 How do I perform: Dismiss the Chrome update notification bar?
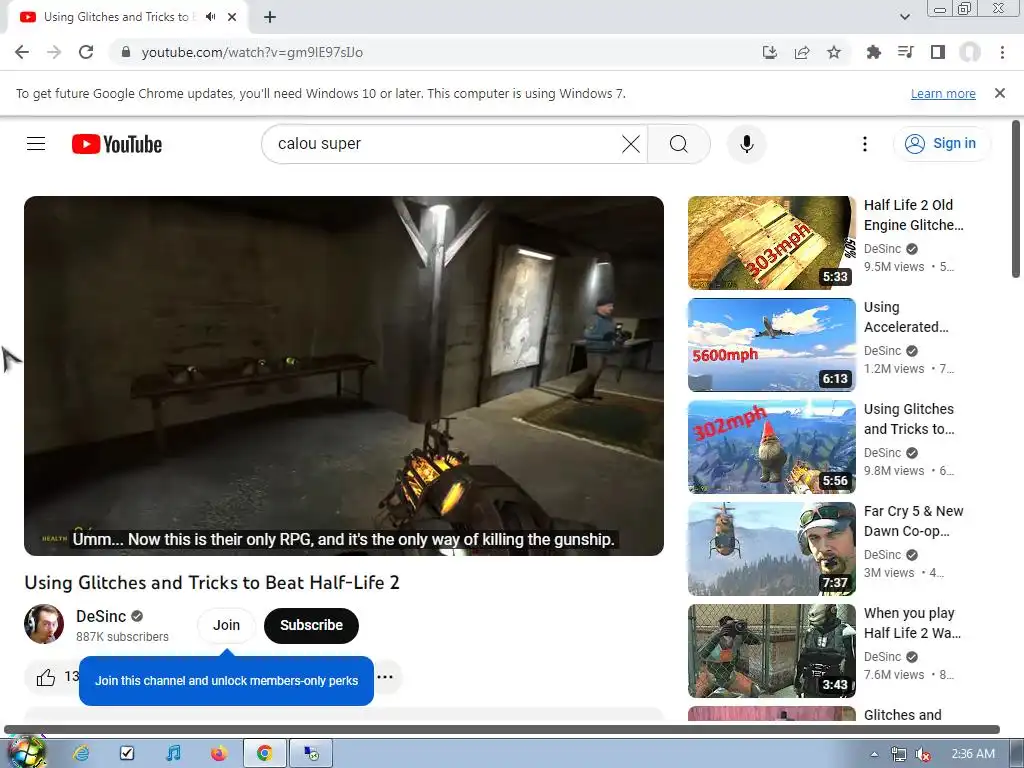1000,93
